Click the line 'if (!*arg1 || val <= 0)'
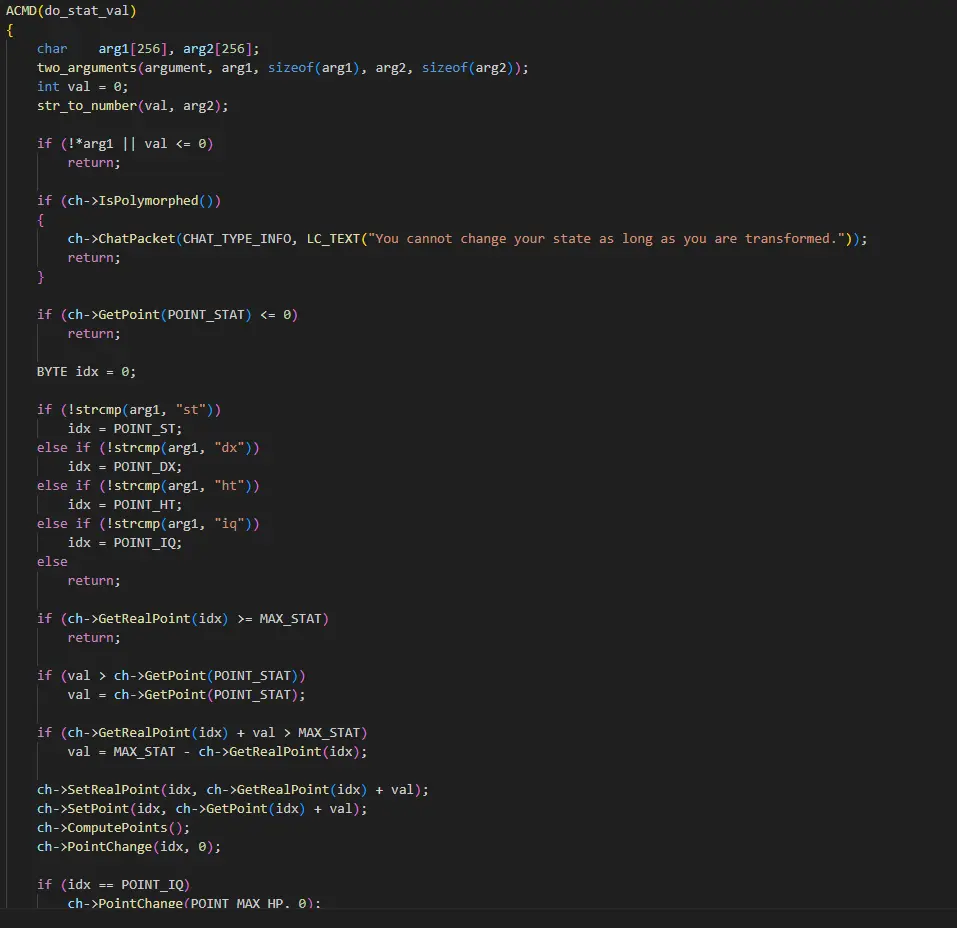957x928 pixels. 125,143
